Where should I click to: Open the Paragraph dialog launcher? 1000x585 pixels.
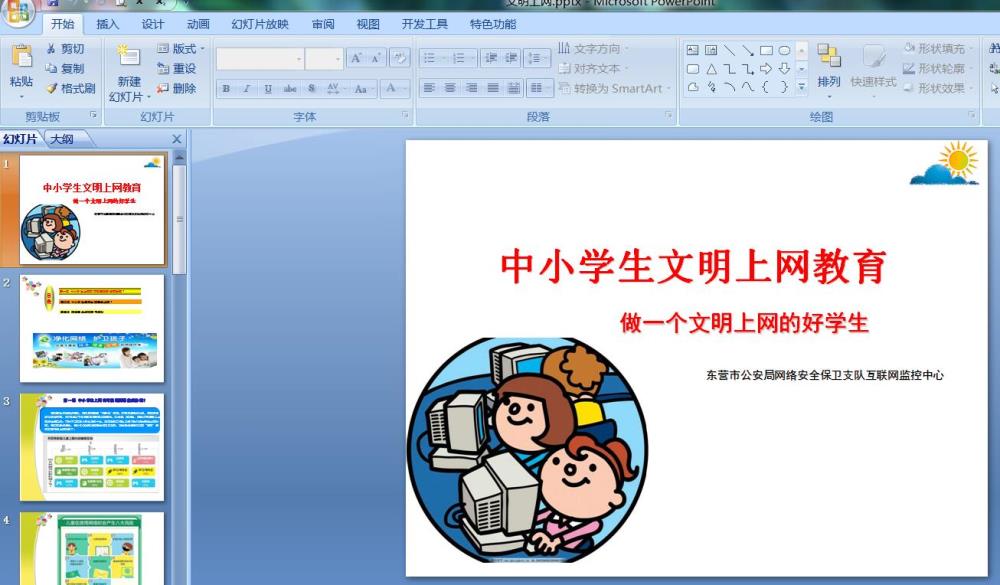pos(668,115)
